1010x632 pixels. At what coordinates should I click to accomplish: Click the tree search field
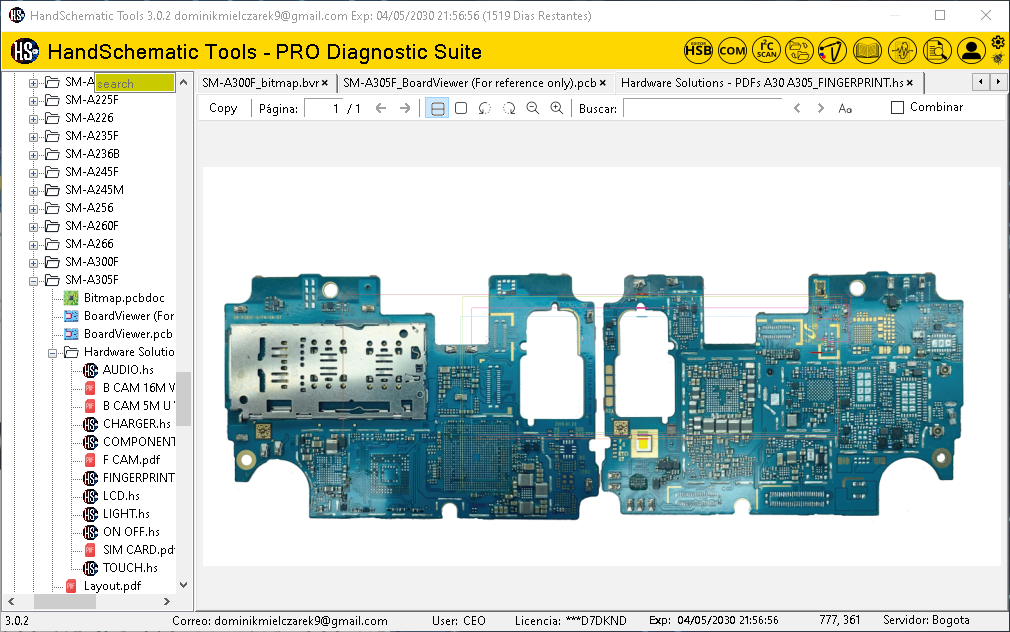pos(135,83)
